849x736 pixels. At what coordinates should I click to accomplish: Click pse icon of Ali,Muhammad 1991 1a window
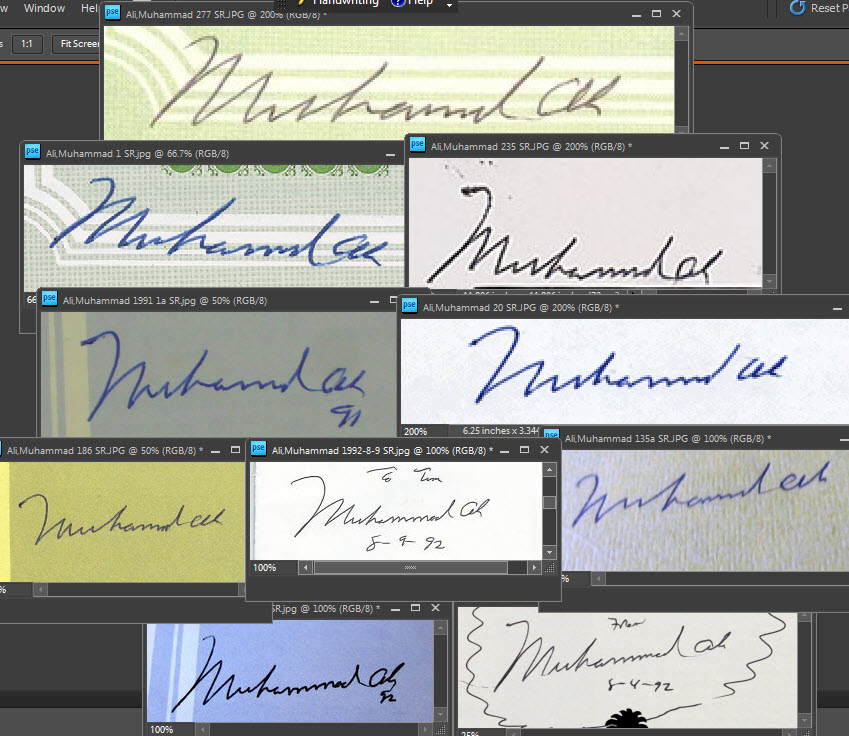coord(49,298)
